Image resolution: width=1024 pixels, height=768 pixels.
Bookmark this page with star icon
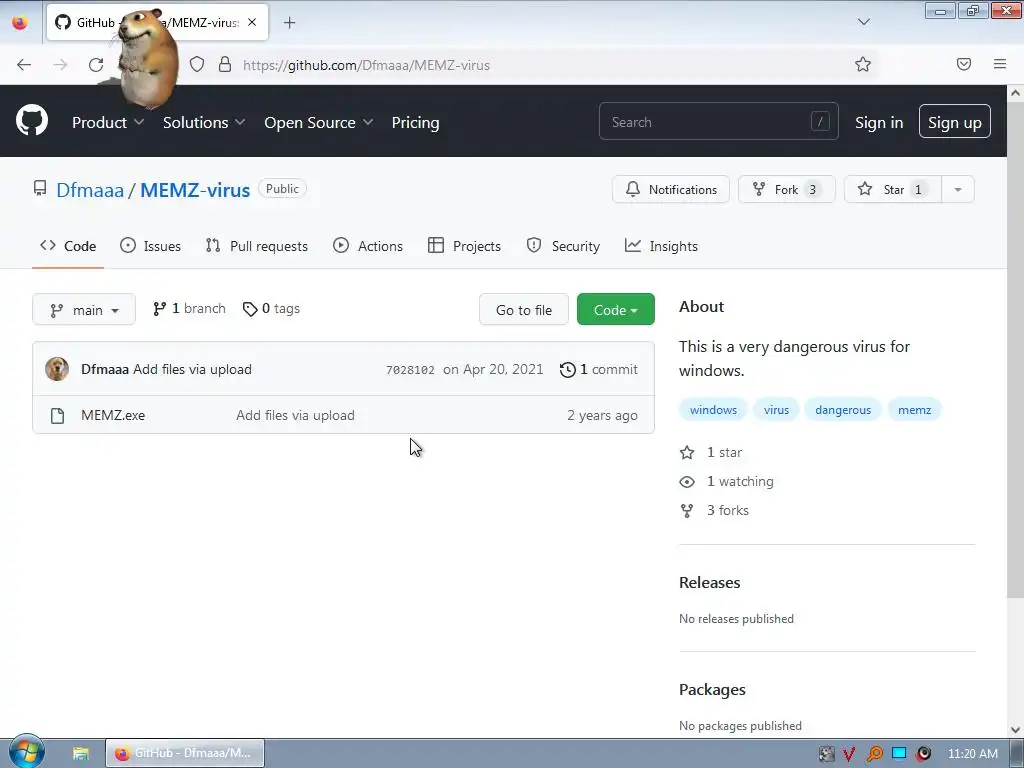click(863, 64)
